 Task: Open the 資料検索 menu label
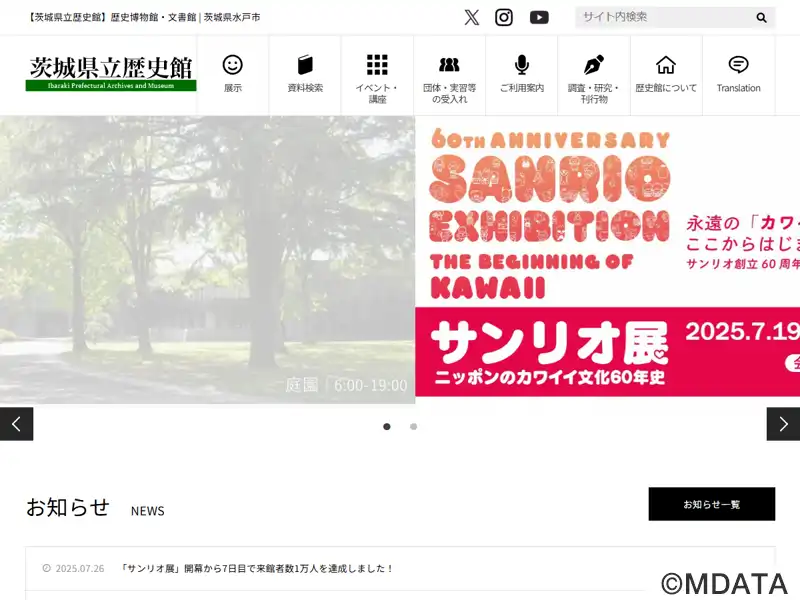click(x=305, y=88)
